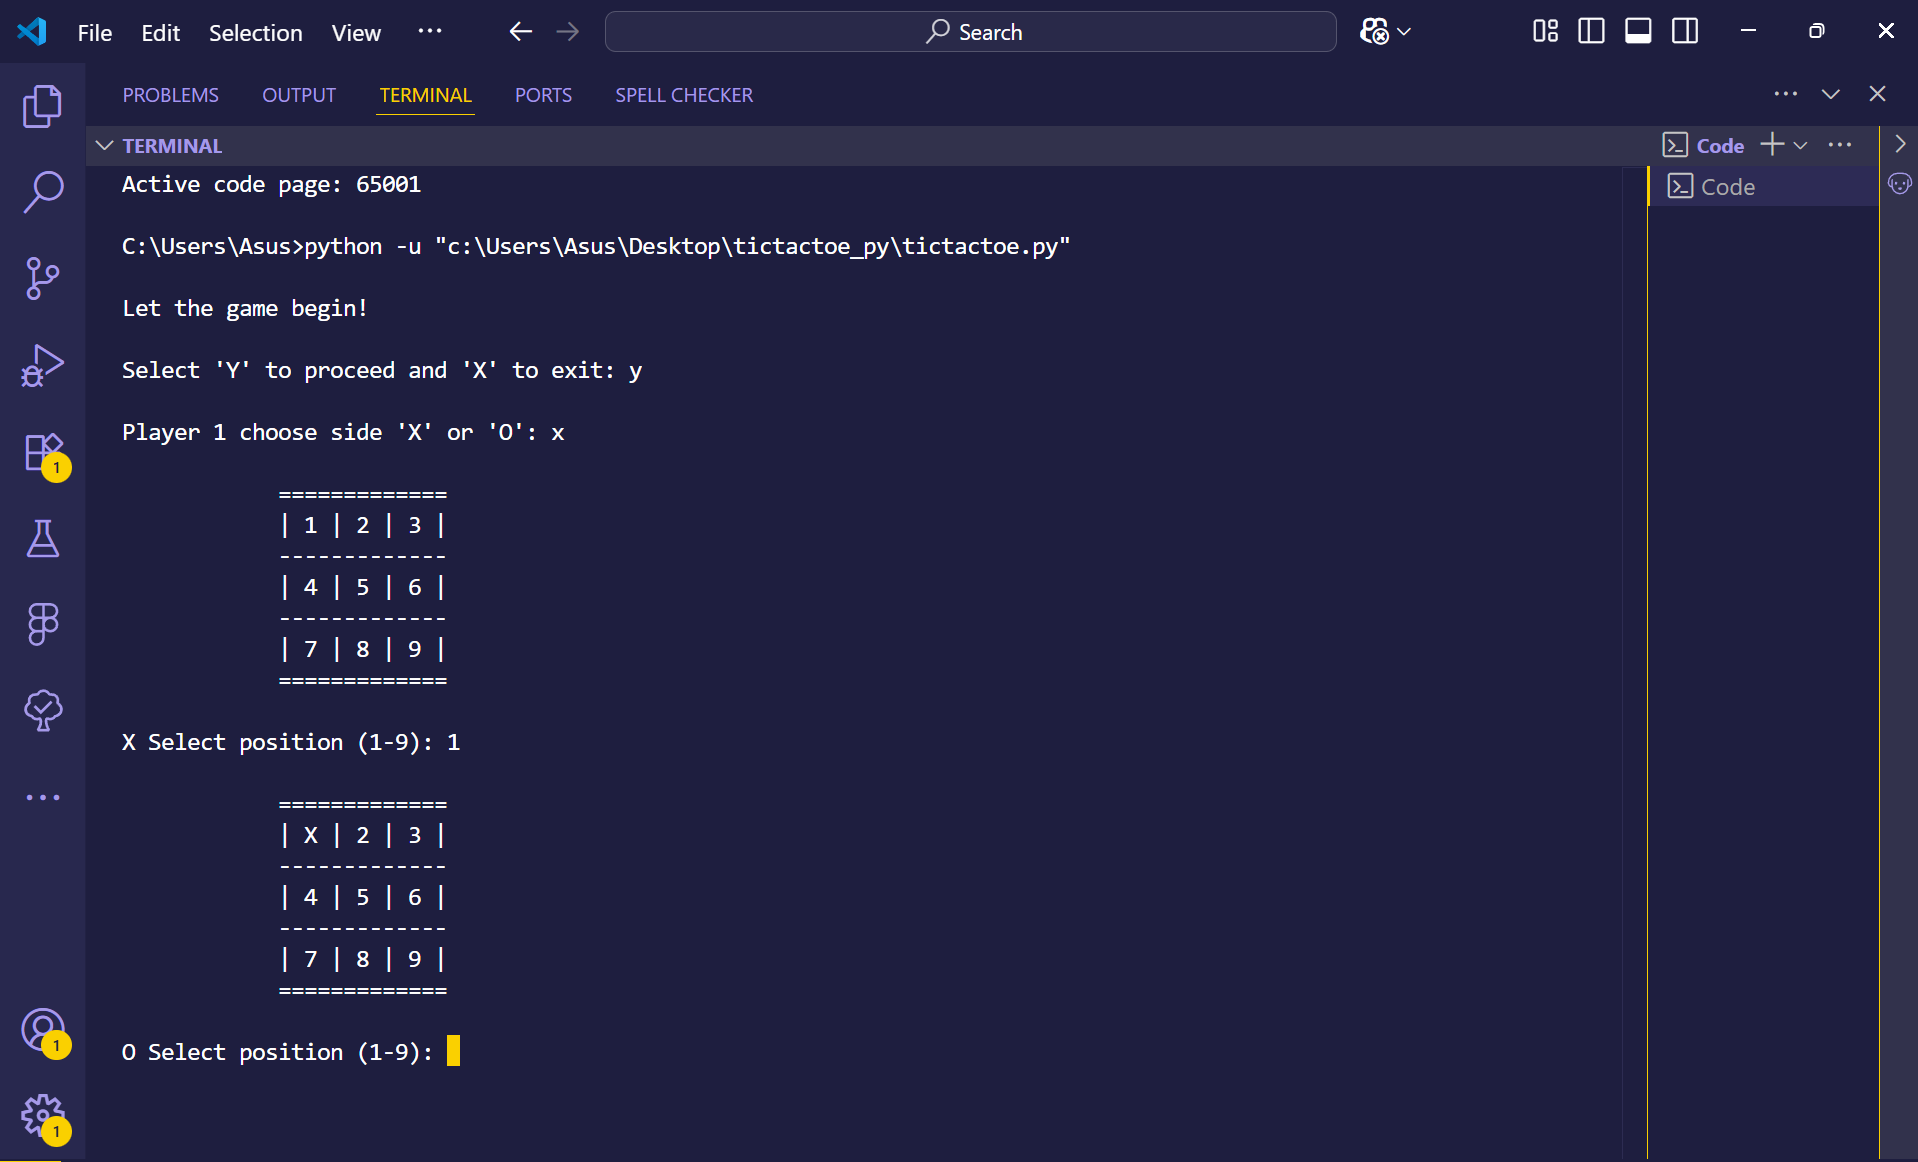Open the tree checkmark extension icon

pos(42,710)
